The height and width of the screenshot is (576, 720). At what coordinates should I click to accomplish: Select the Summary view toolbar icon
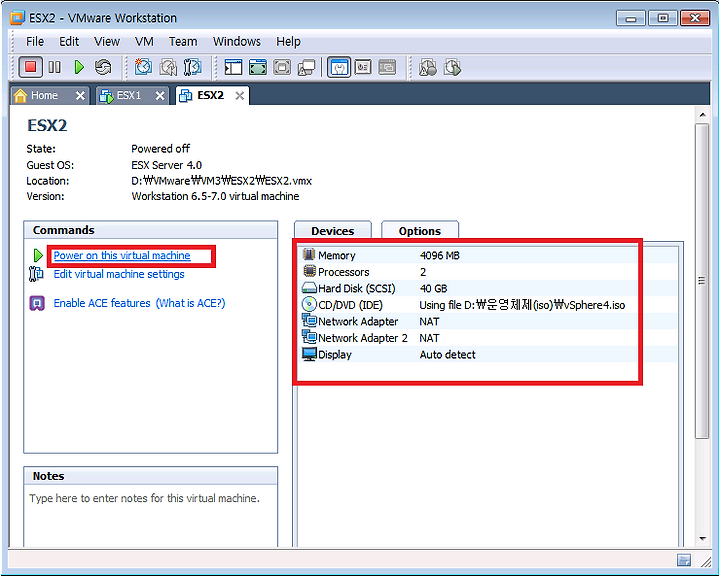(339, 67)
